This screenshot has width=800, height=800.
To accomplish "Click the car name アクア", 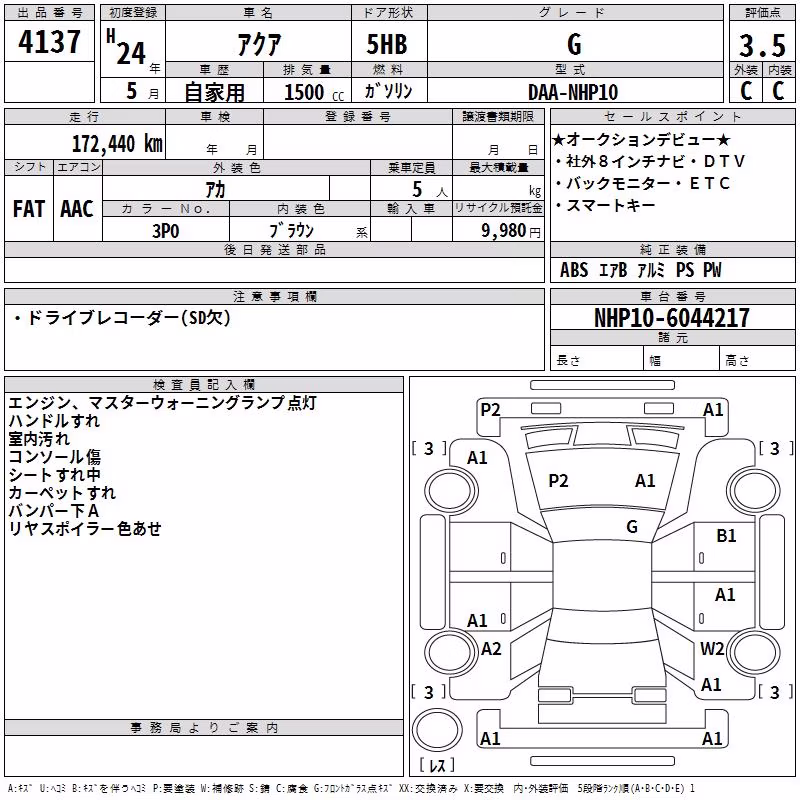I will [x=259, y=44].
